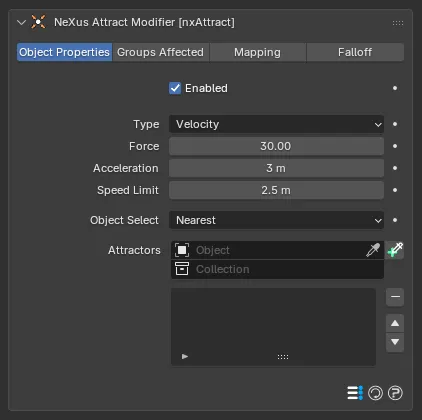Move attractor up in the list
The width and height of the screenshot is (422, 420).
click(x=395, y=323)
